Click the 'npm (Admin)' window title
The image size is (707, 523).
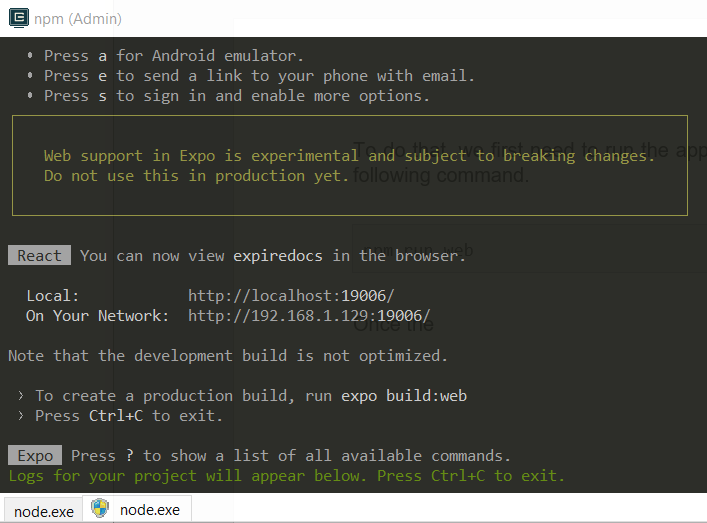pyautogui.click(x=78, y=19)
